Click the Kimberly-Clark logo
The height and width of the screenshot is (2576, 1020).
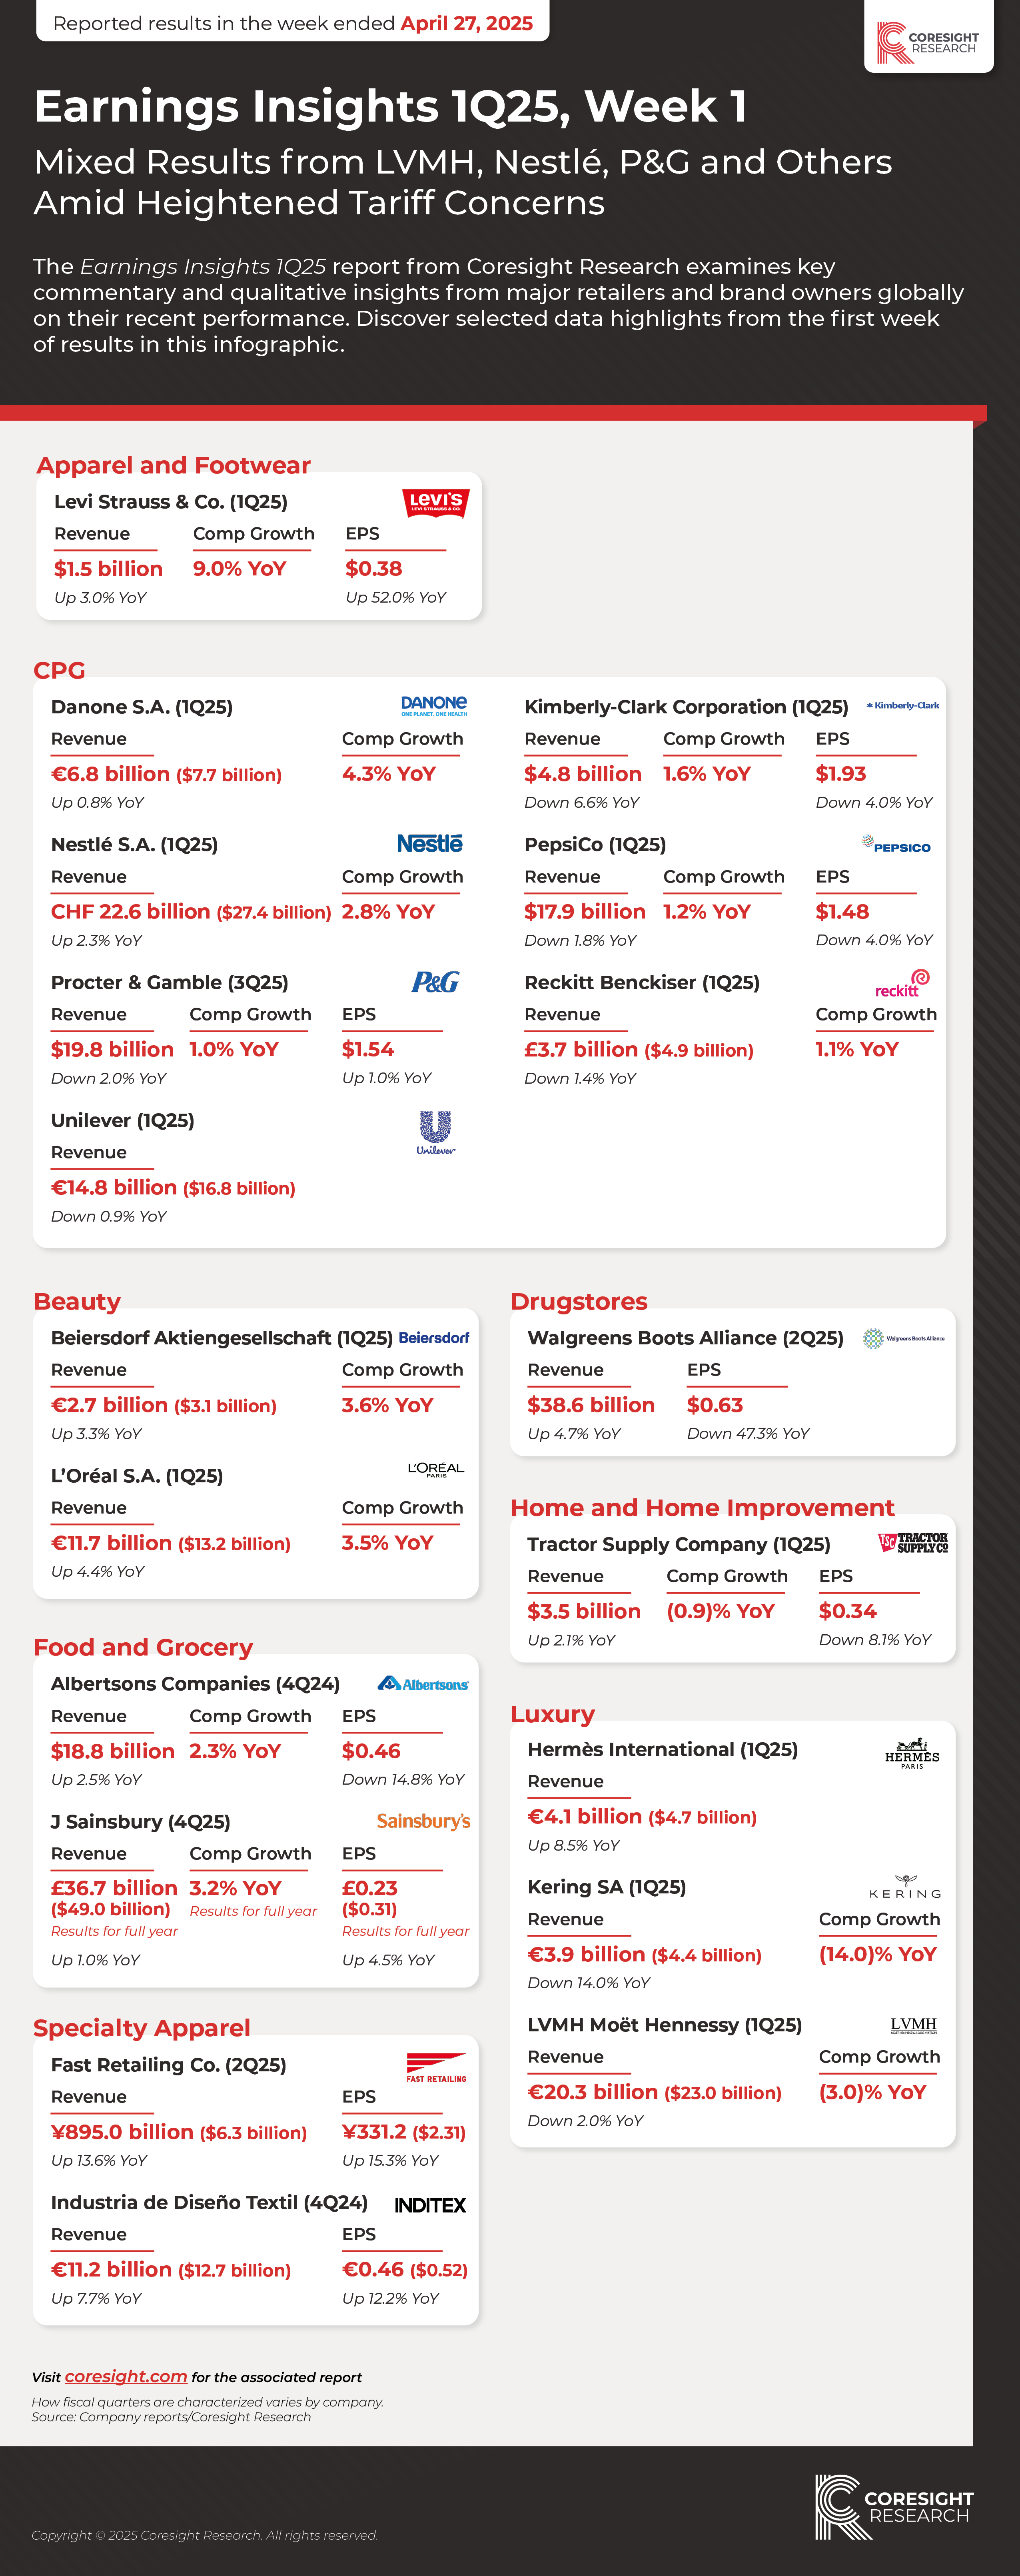[x=903, y=706]
